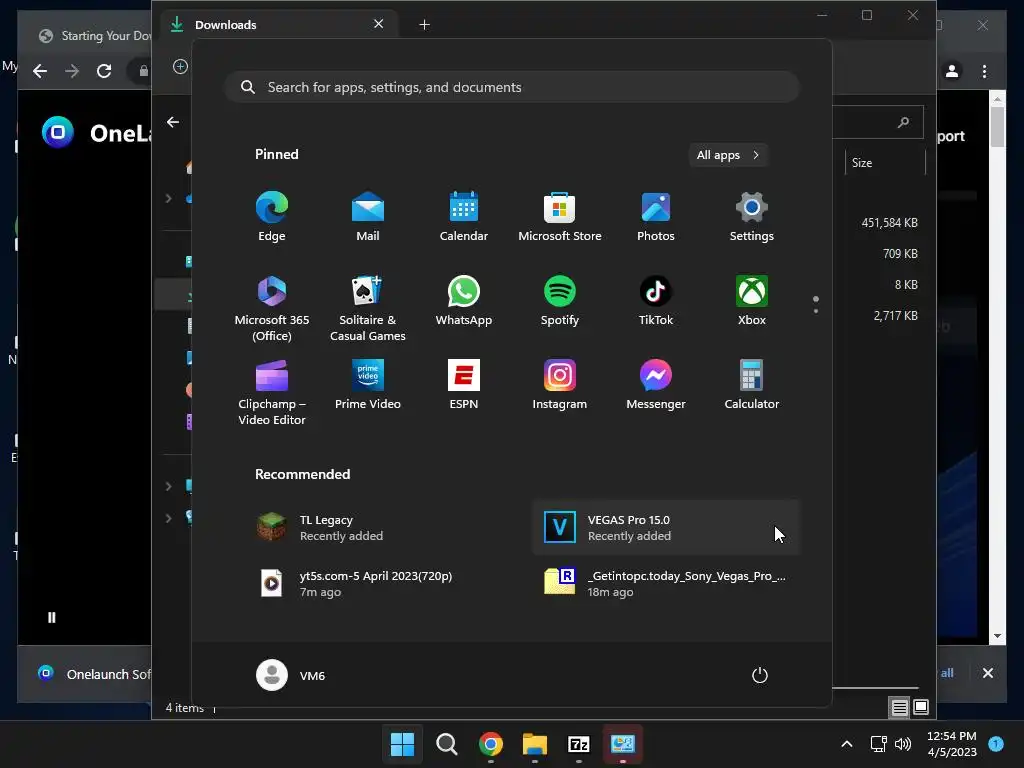Show hidden system tray icons

tap(846, 744)
